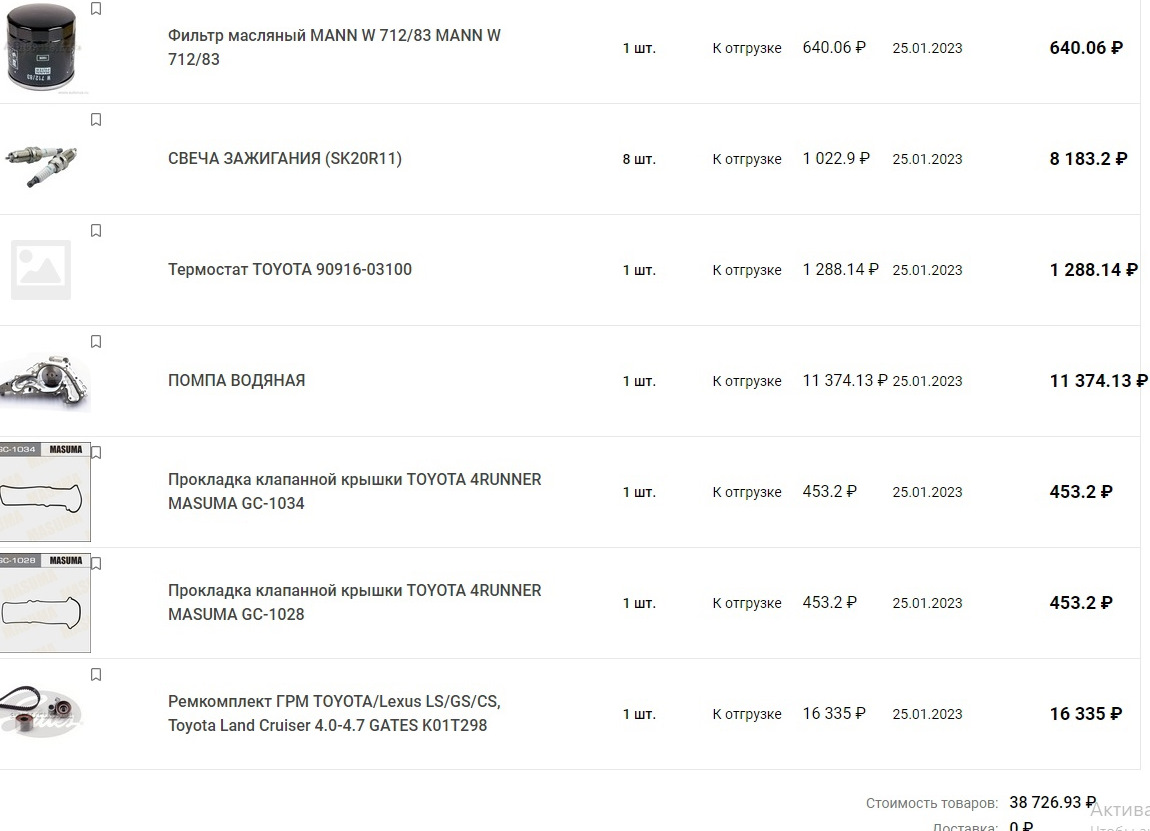Open GC-1034 gasket thumbnail image
This screenshot has width=1150, height=831.
pos(44,492)
